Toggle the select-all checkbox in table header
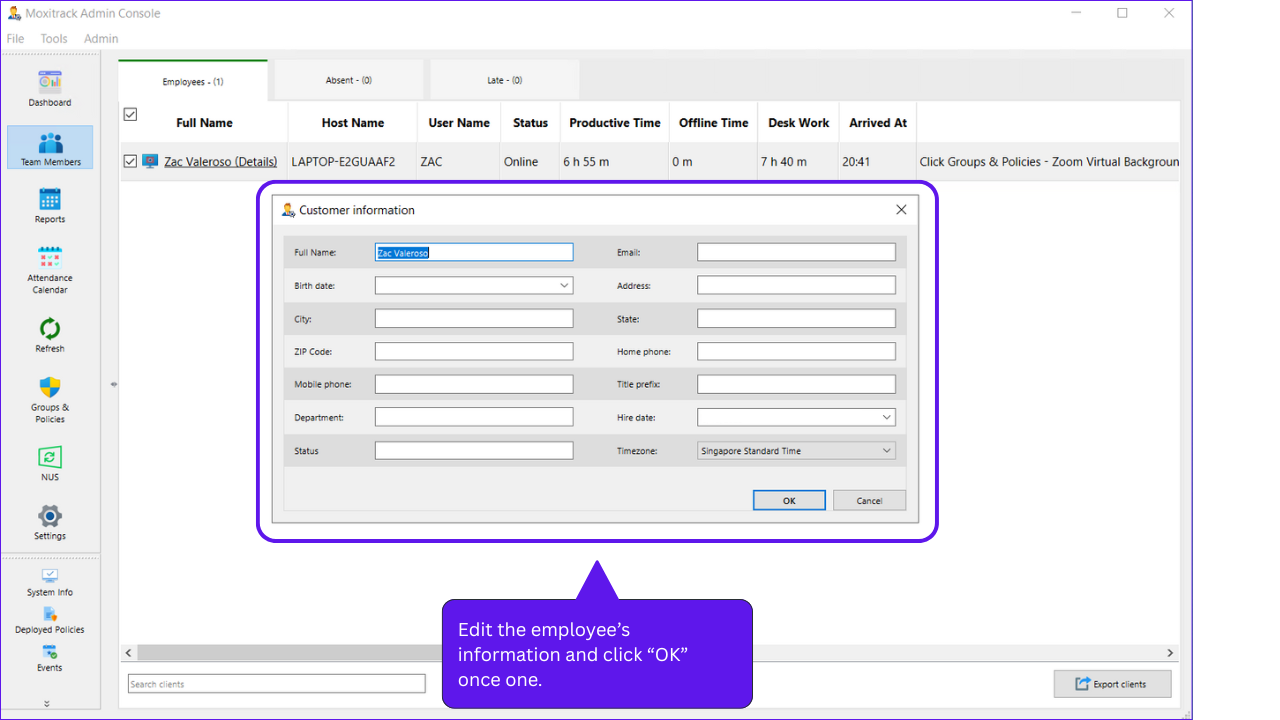The width and height of the screenshot is (1280, 720). coord(130,115)
